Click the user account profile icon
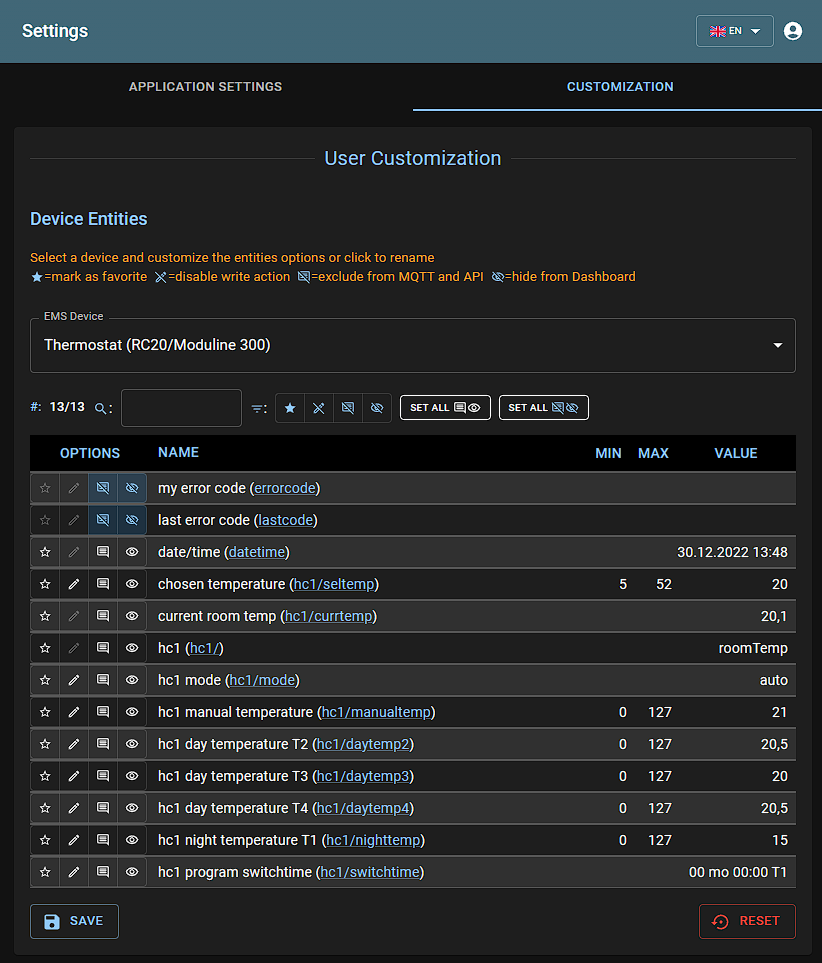The image size is (822, 963). [793, 31]
